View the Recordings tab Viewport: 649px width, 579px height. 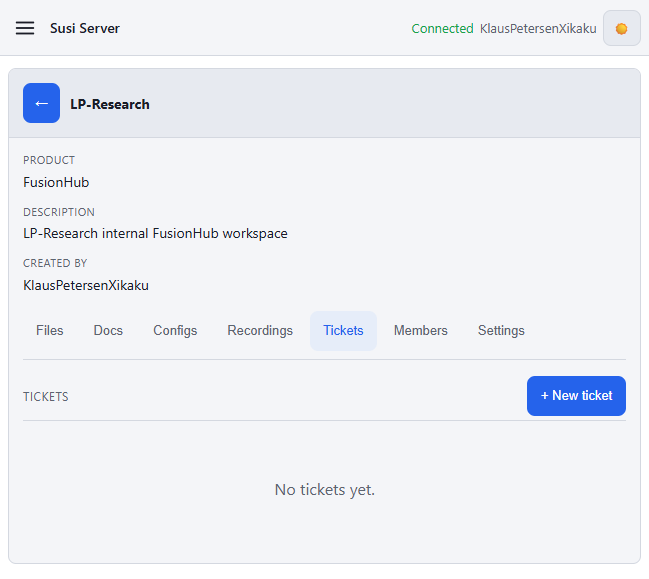click(x=260, y=330)
